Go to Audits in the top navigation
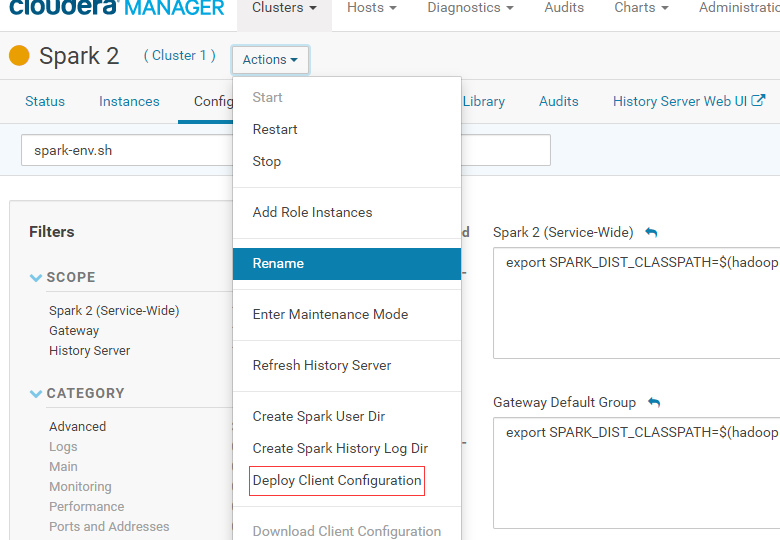The image size is (780, 540). pyautogui.click(x=564, y=8)
